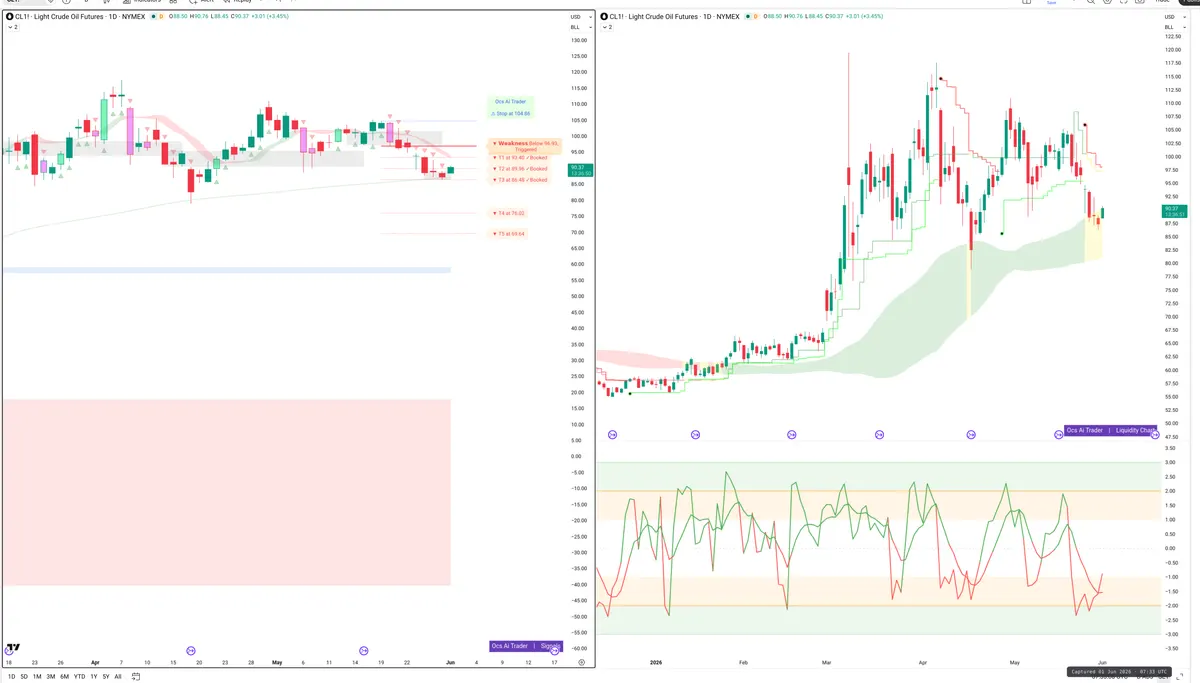Open the go-to-date calendar icon

coord(135,676)
